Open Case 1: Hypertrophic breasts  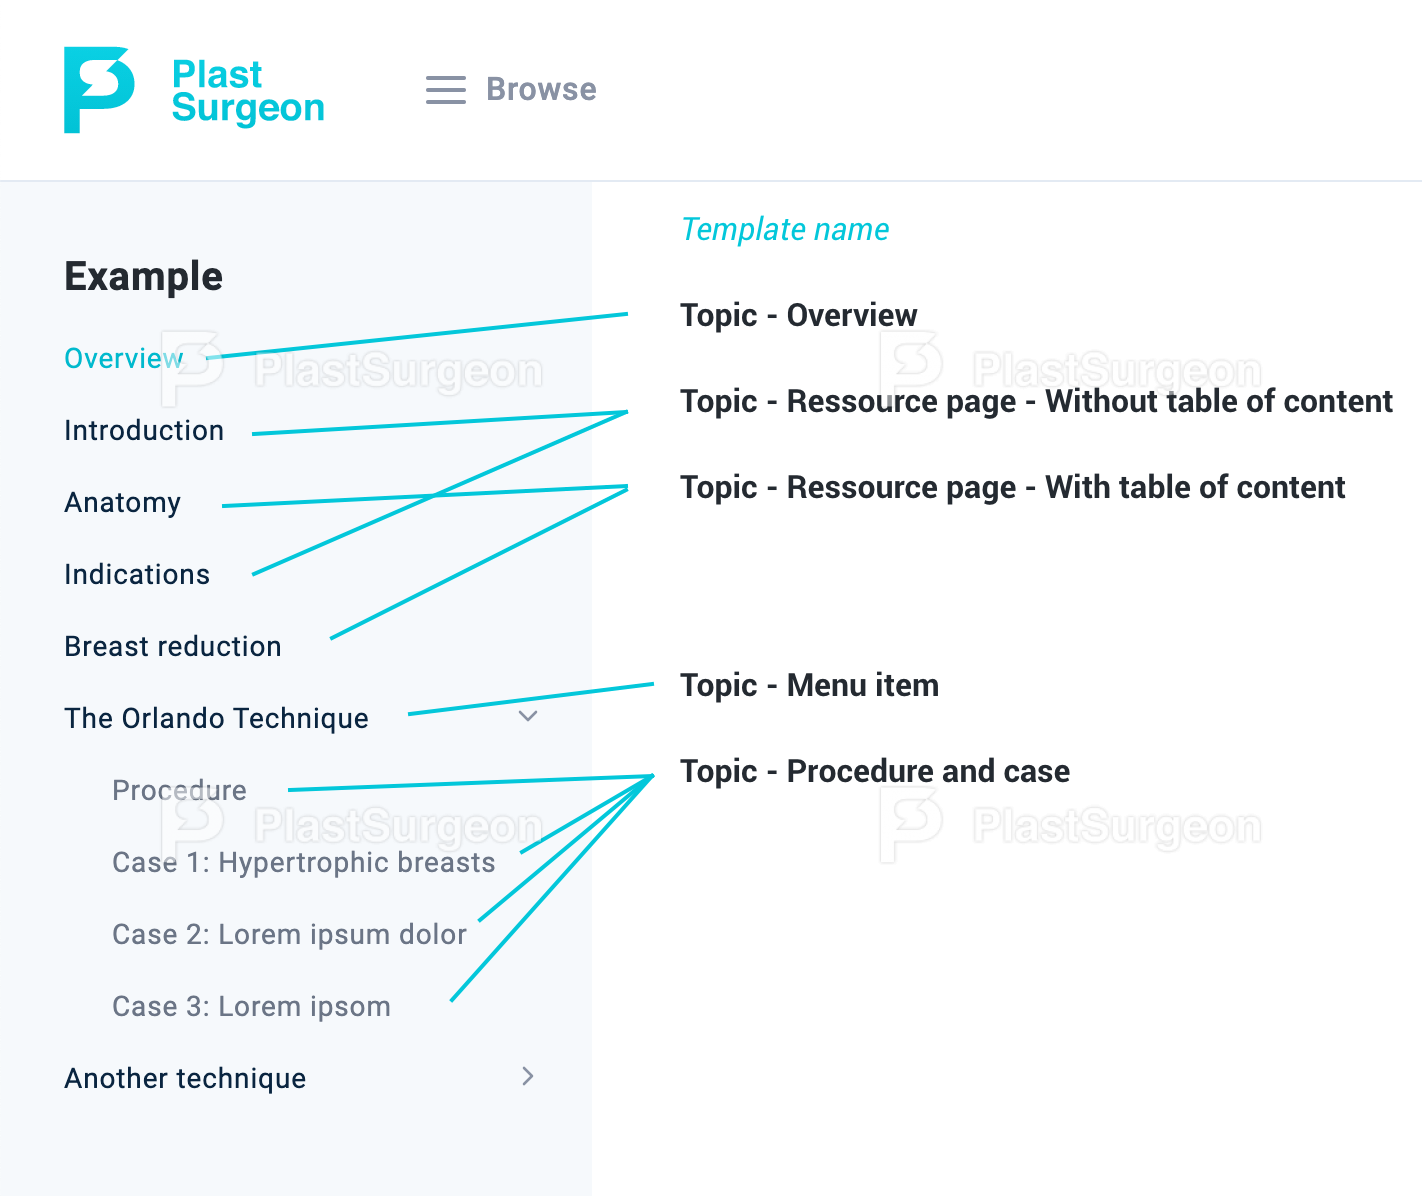click(x=304, y=862)
